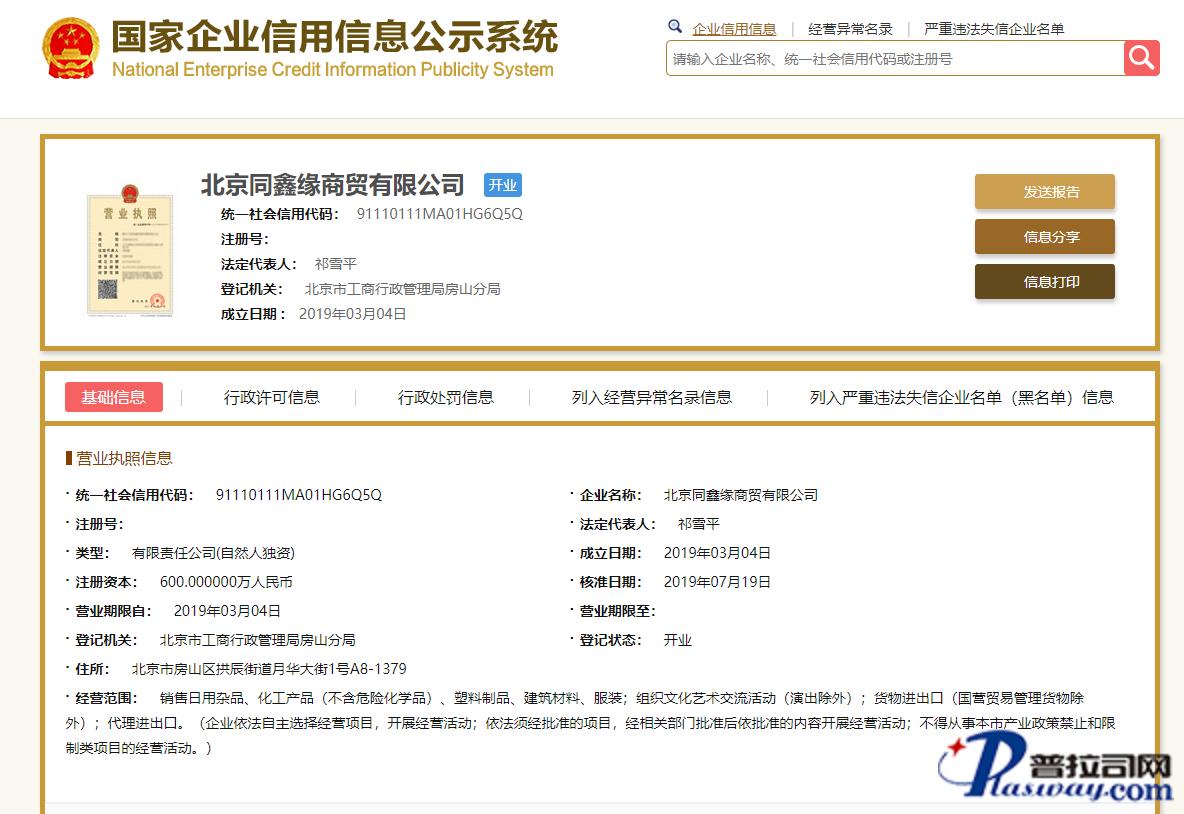Click the small magnifier icon beside 企业信用信息
The width and height of the screenshot is (1184, 814).
(x=675, y=27)
